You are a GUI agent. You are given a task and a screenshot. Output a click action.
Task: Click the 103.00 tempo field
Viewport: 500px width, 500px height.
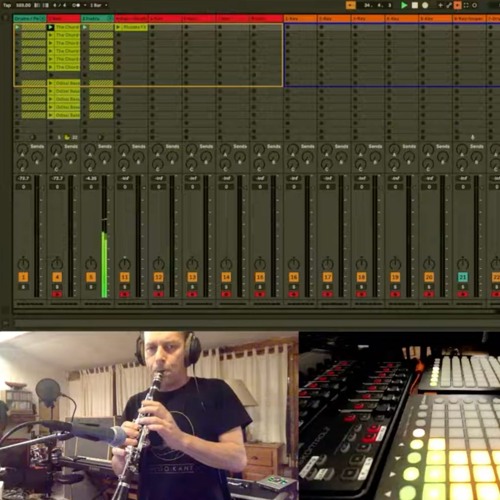click(23, 5)
